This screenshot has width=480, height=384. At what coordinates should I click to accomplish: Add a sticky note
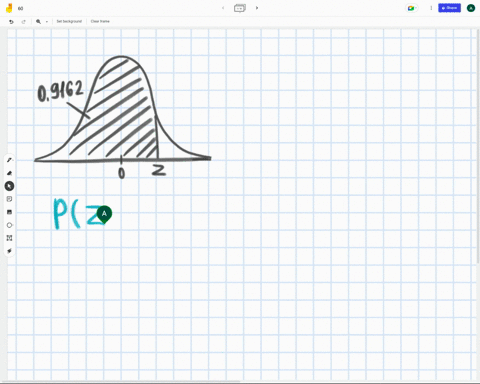click(9, 199)
